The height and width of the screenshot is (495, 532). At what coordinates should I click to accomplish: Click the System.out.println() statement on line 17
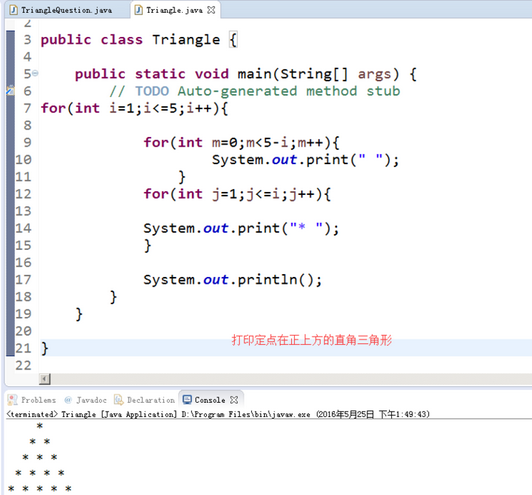click(232, 280)
